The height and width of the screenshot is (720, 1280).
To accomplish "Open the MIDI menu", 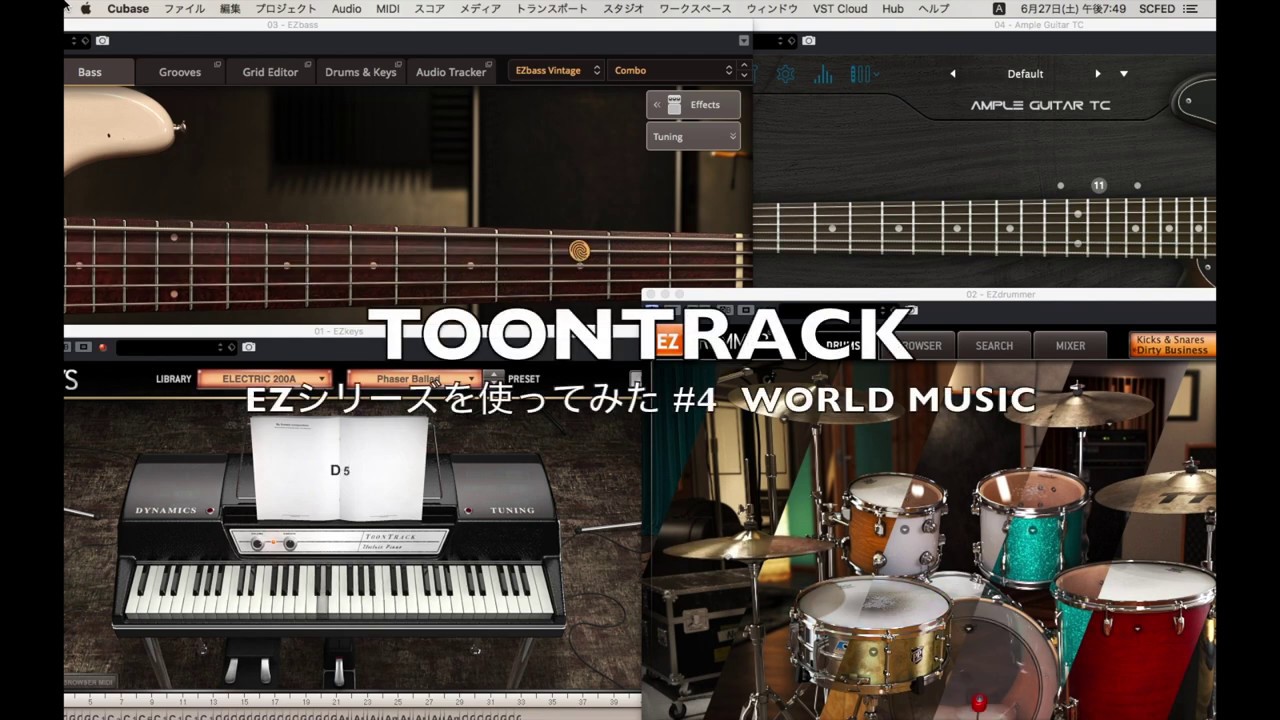I will click(388, 9).
